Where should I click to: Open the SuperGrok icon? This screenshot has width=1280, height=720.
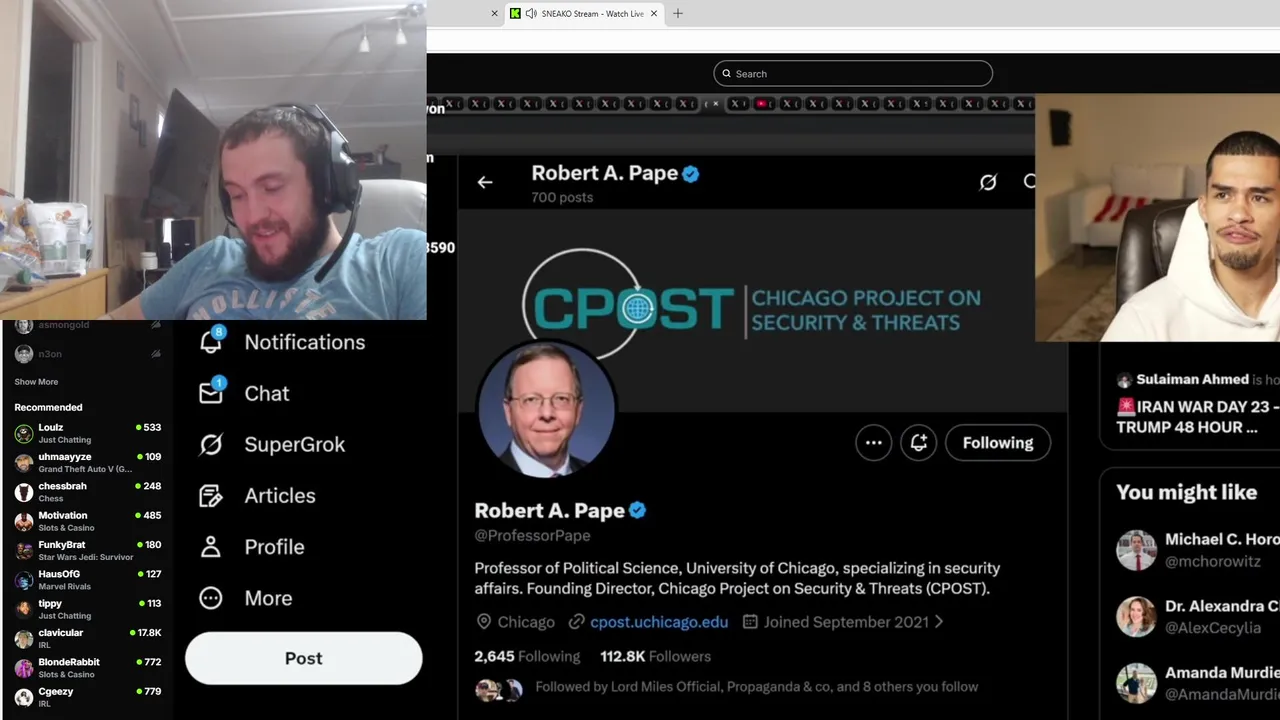211,444
